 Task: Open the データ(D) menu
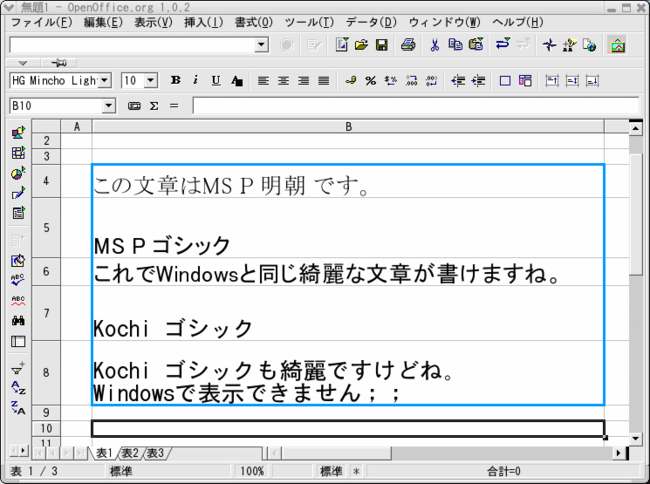[x=371, y=22]
